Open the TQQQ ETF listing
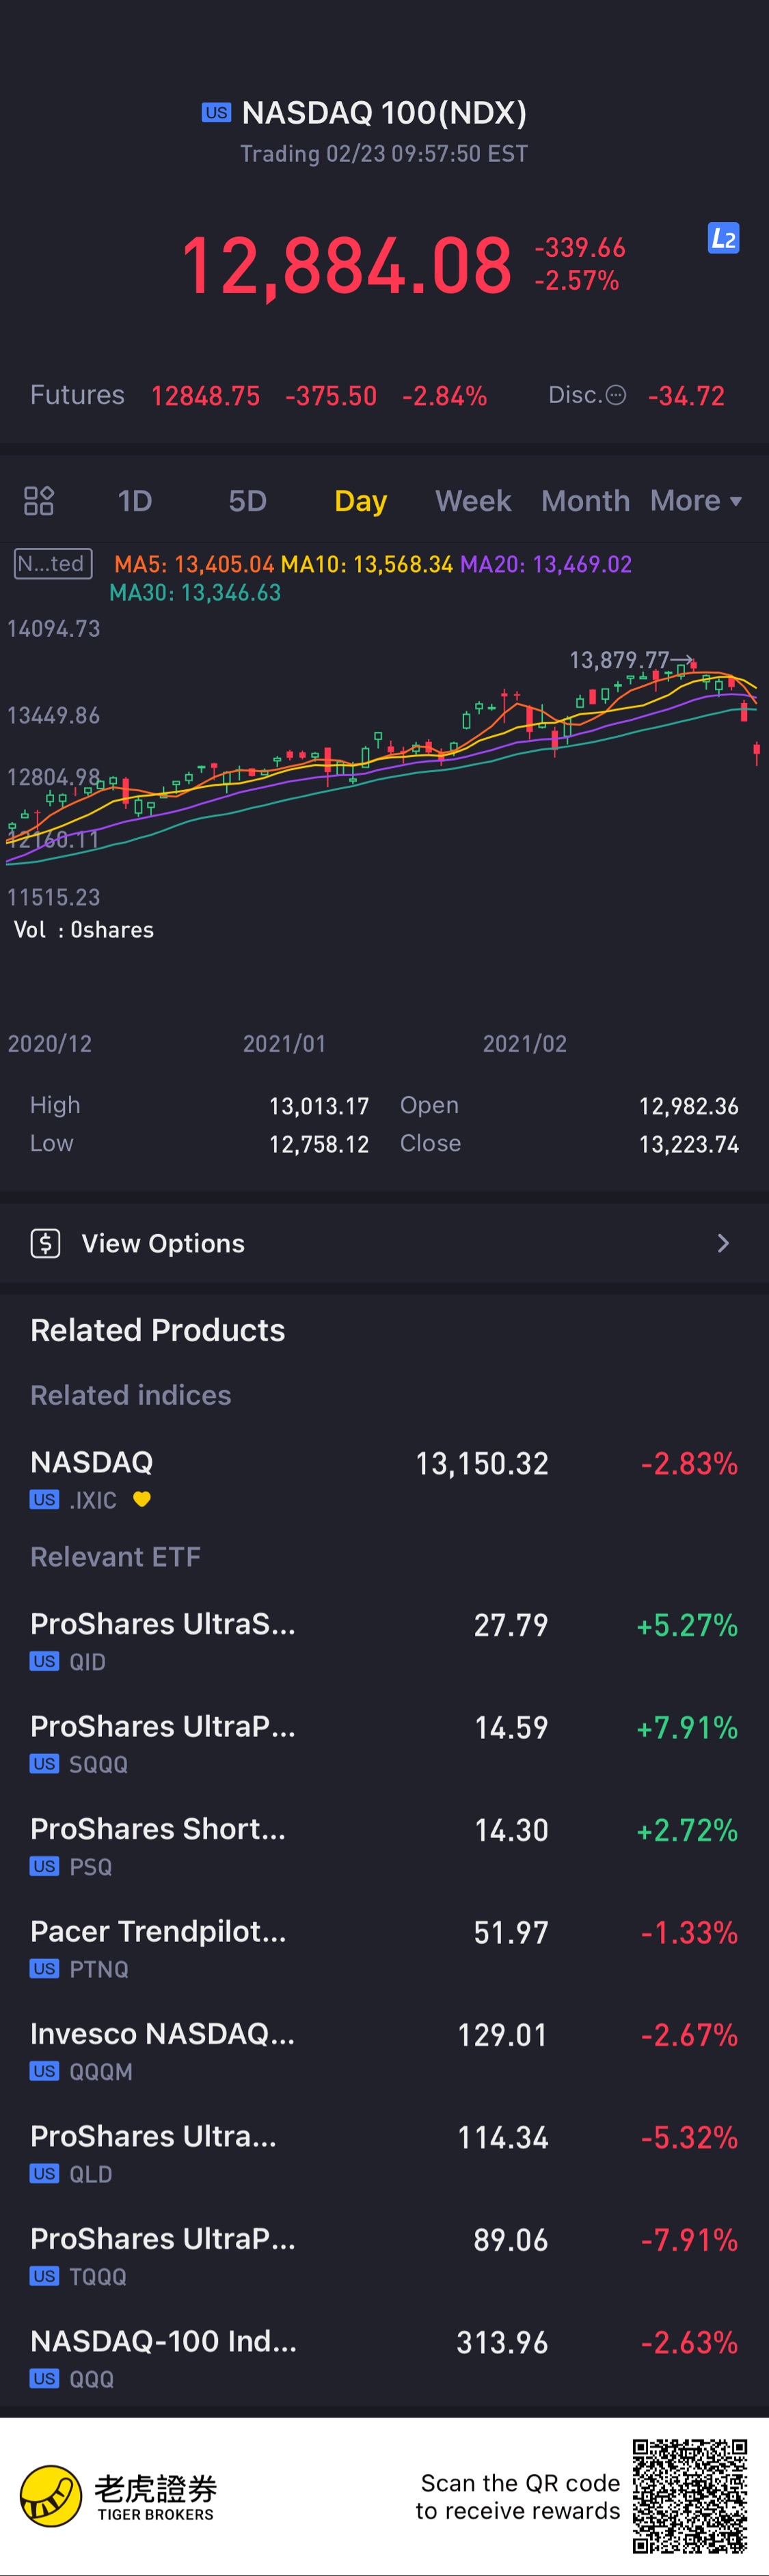 (x=384, y=2254)
